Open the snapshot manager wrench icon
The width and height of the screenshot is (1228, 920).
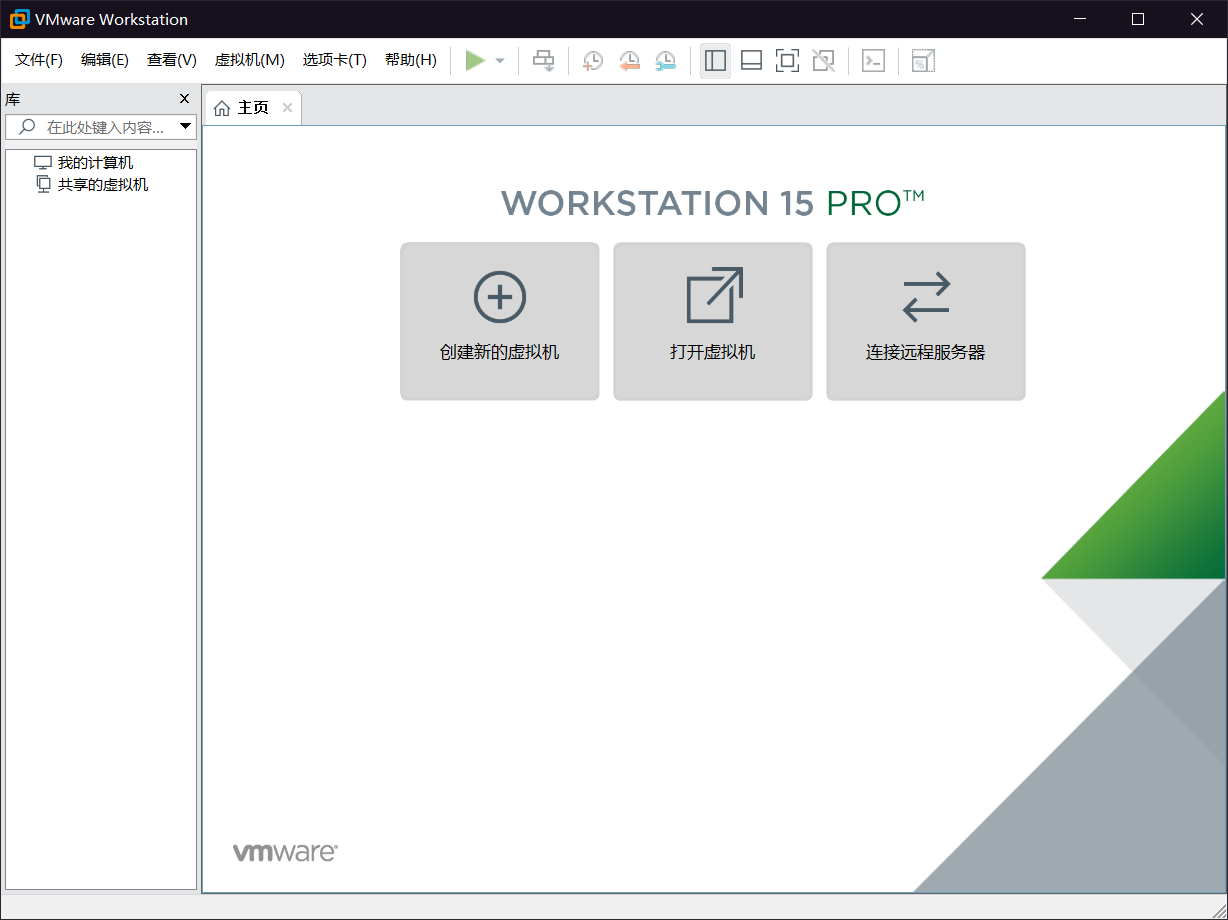tap(665, 61)
